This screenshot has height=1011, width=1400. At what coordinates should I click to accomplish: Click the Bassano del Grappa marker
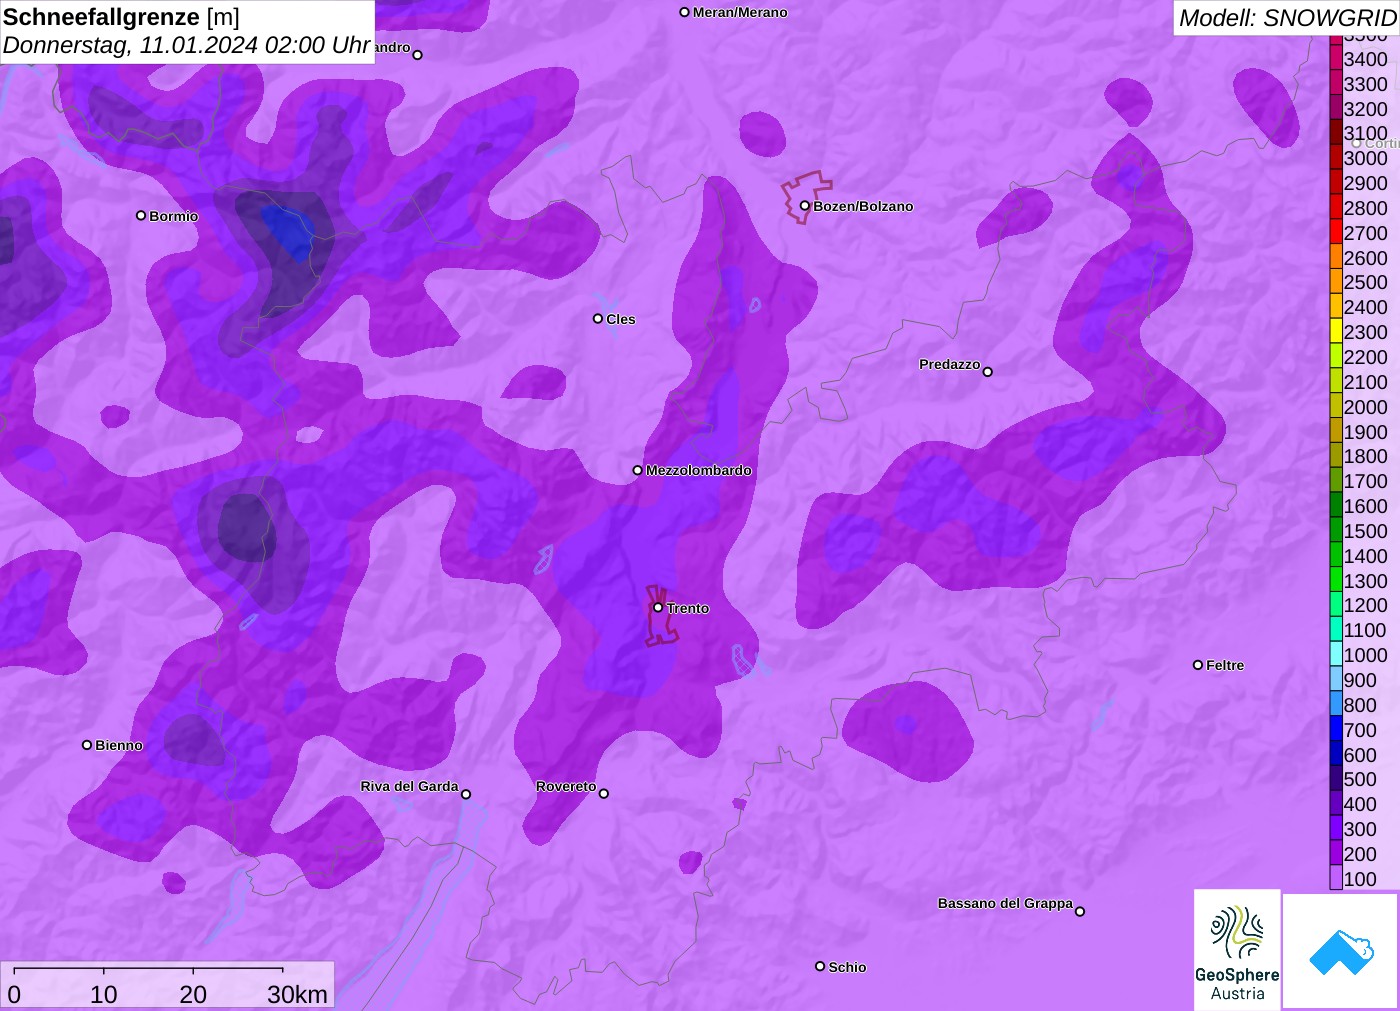(1080, 911)
